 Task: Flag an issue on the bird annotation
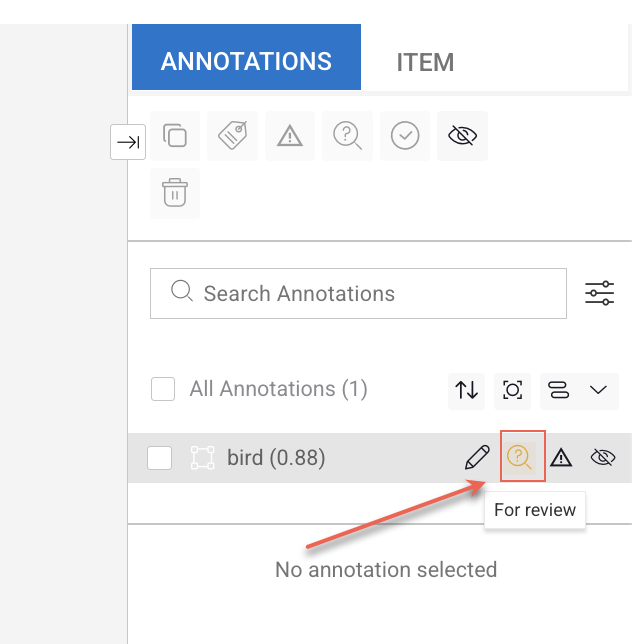pyautogui.click(x=561, y=458)
